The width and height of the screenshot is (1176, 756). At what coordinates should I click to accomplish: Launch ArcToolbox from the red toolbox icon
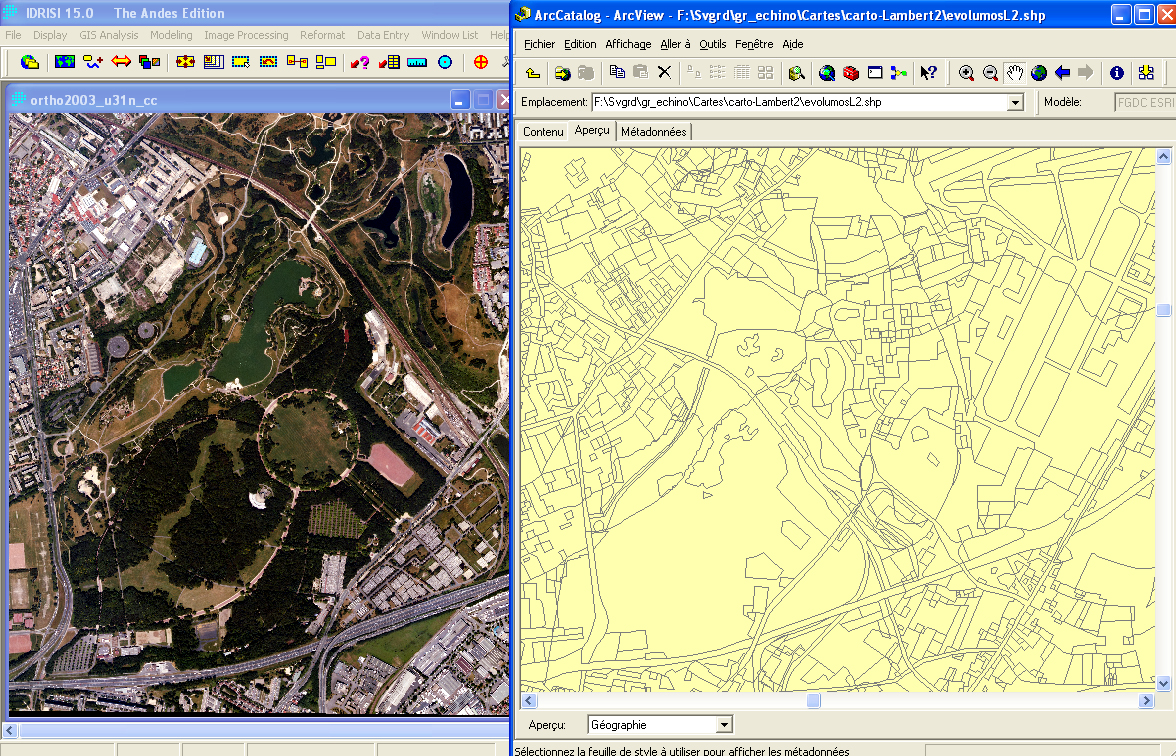click(851, 73)
